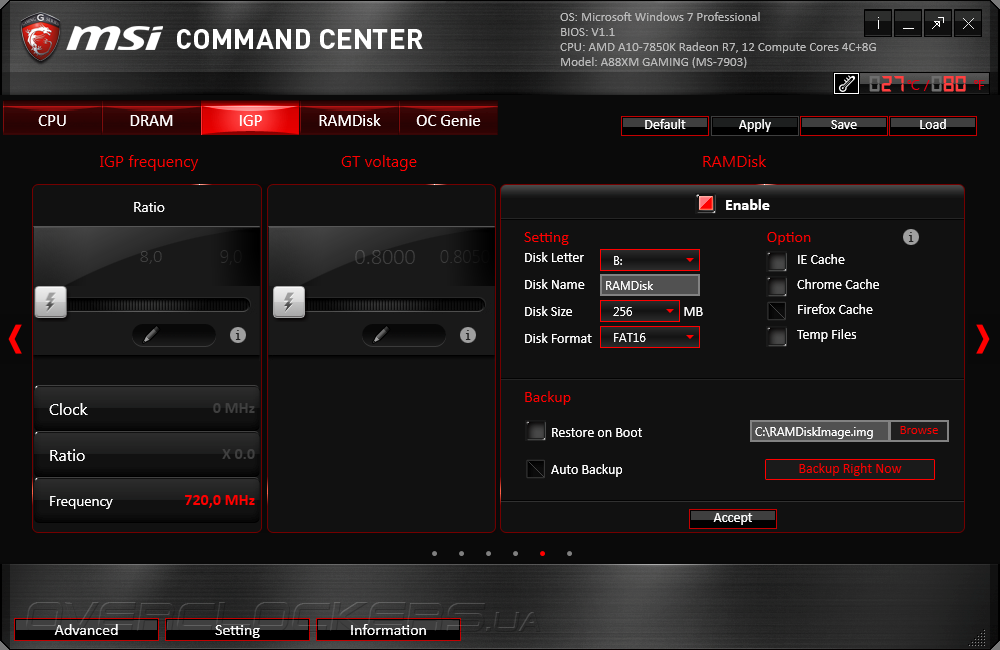The height and width of the screenshot is (650, 1000).
Task: Click Backup Right Now button
Action: (849, 469)
